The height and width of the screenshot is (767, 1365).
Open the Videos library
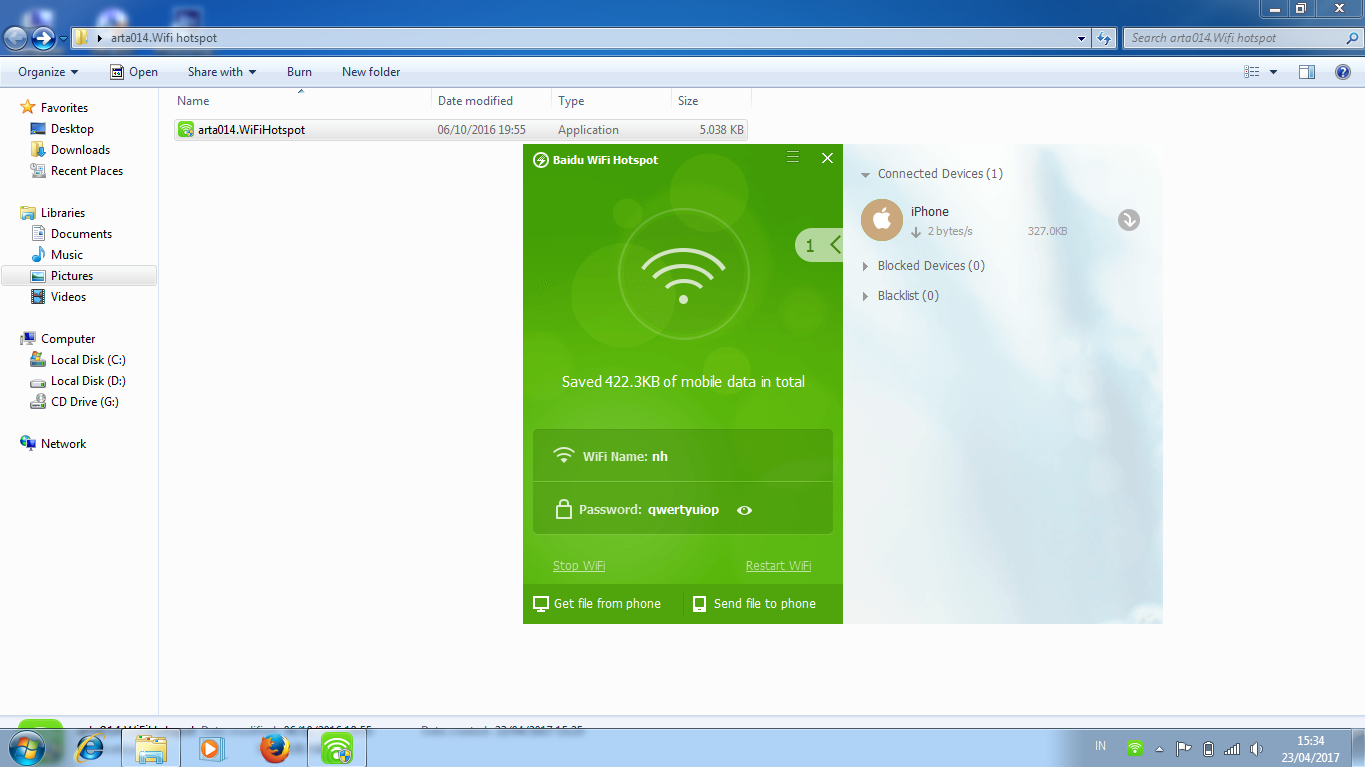click(68, 297)
